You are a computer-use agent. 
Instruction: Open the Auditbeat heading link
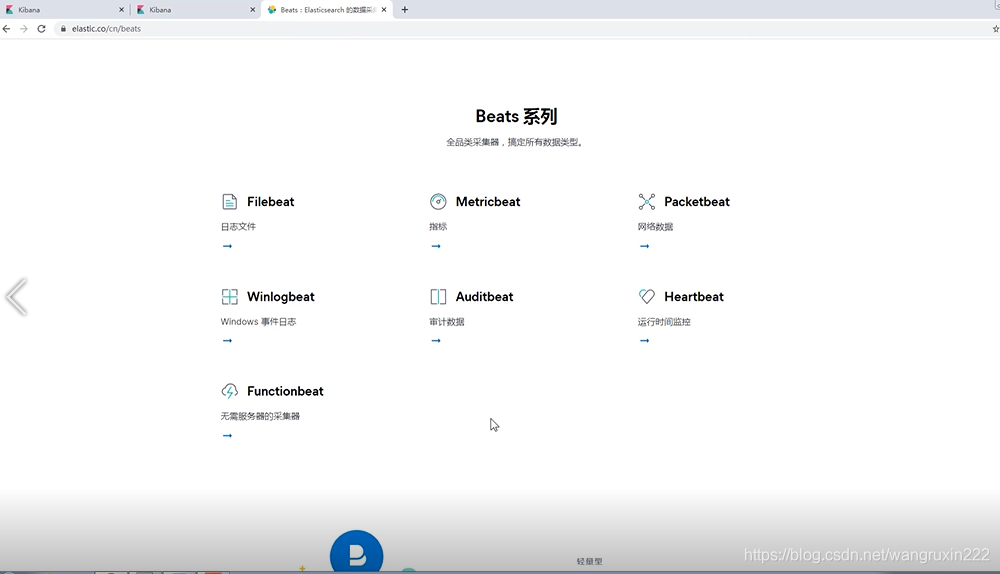[484, 297]
